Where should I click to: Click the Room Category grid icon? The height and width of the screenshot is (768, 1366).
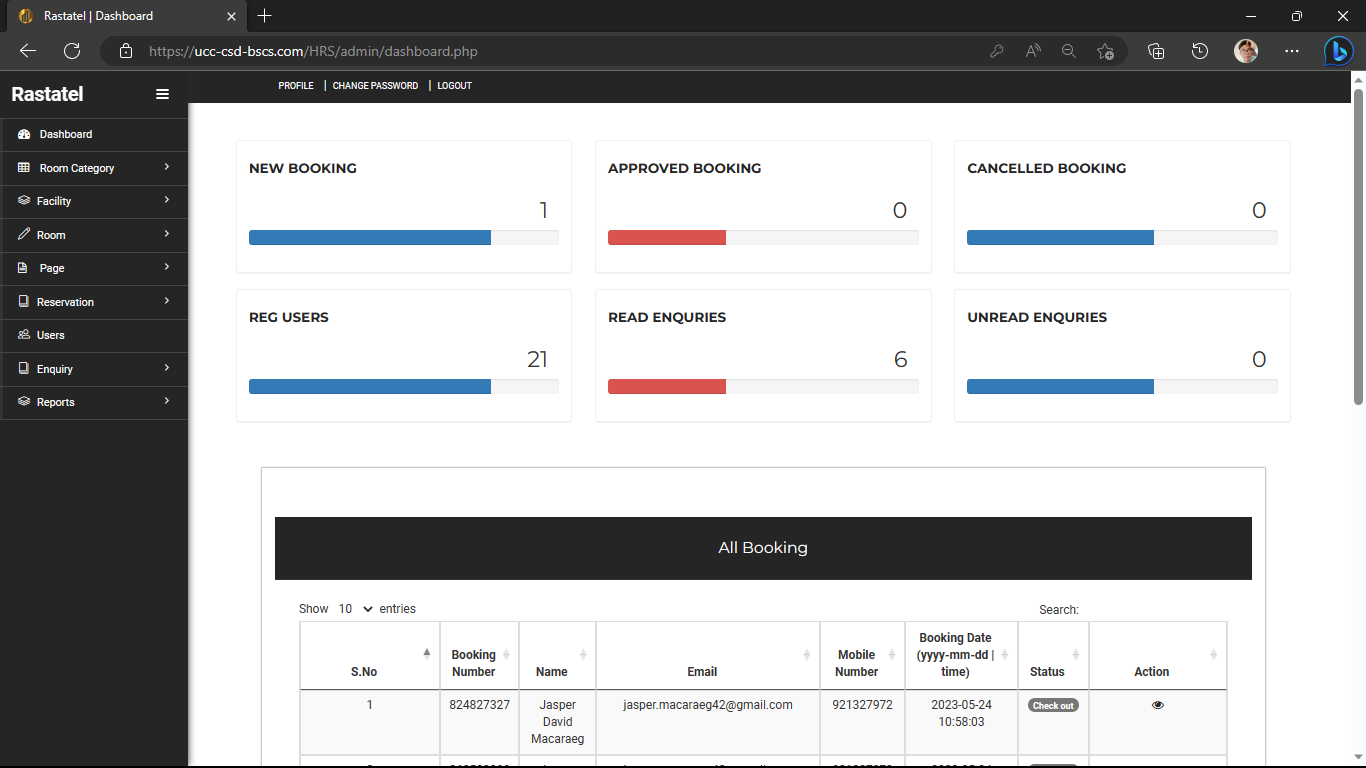click(x=23, y=168)
